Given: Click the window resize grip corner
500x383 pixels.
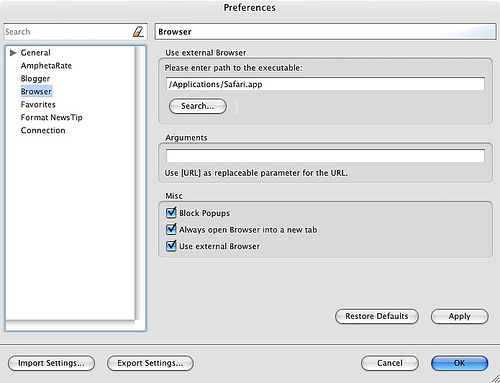Looking at the screenshot, I should pos(495,378).
